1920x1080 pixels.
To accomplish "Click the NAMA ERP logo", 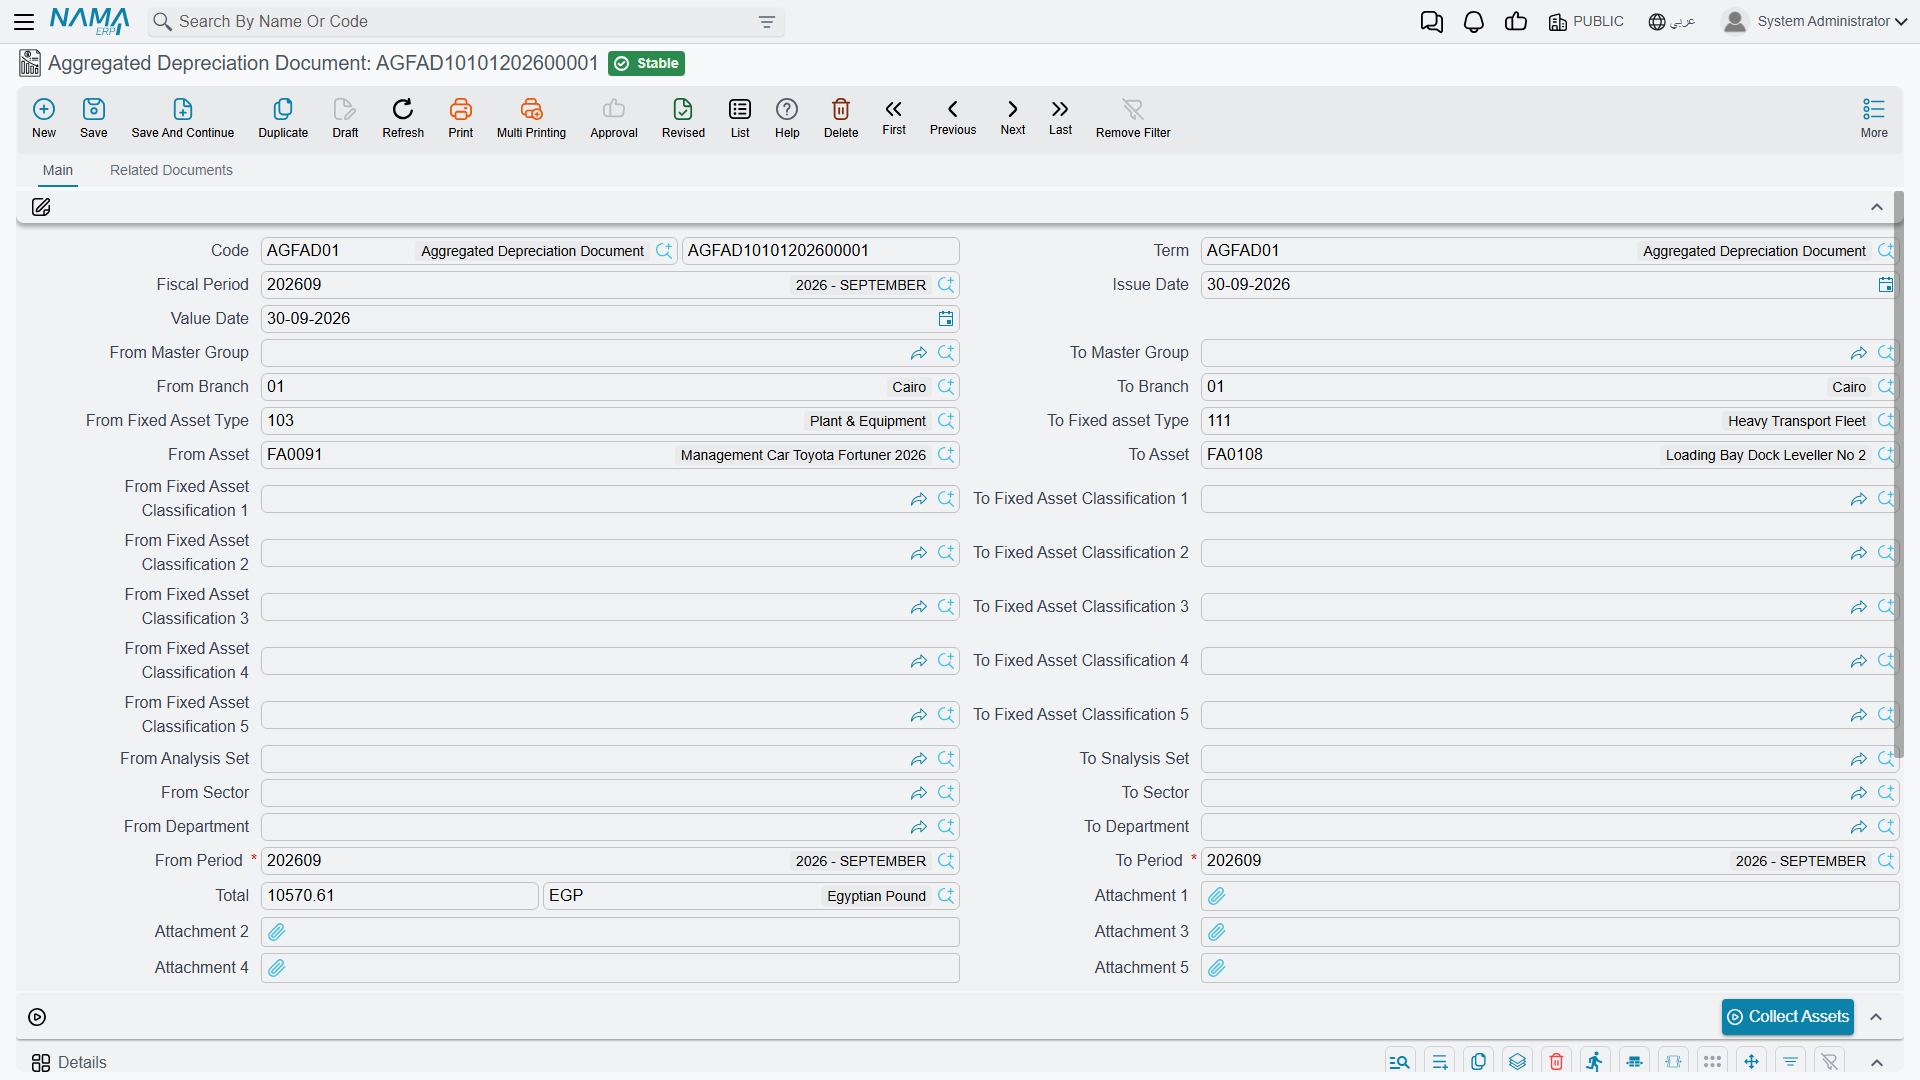I will click(89, 21).
